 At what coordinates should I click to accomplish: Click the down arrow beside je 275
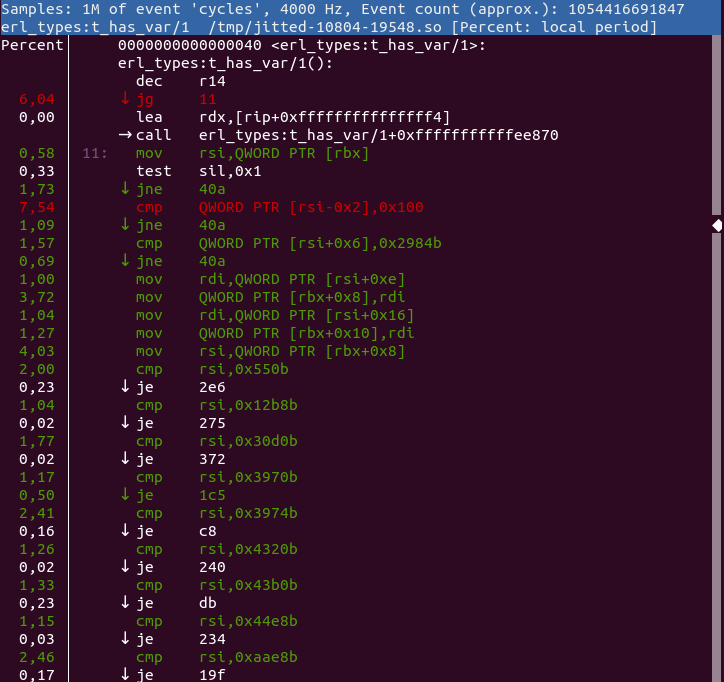click(x=125, y=423)
